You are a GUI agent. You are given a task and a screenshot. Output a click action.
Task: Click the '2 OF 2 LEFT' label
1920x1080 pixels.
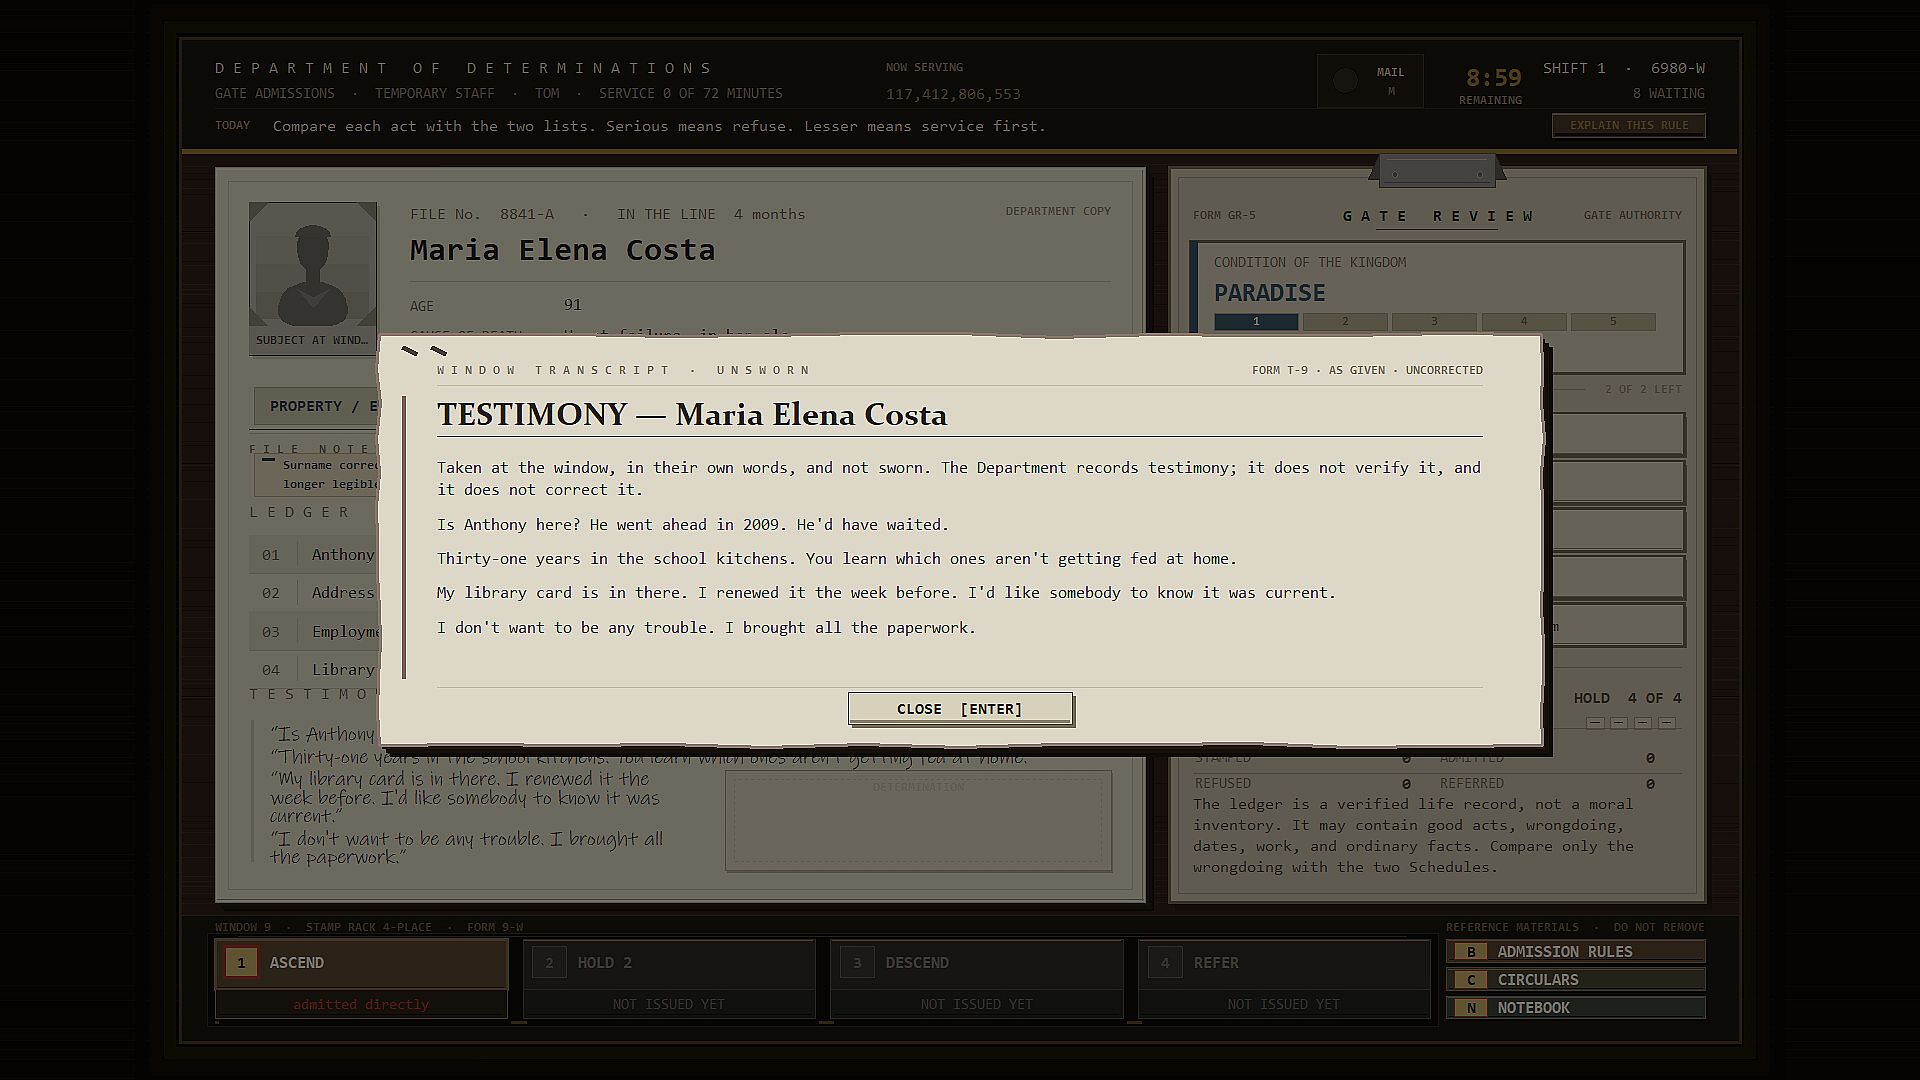(1643, 389)
